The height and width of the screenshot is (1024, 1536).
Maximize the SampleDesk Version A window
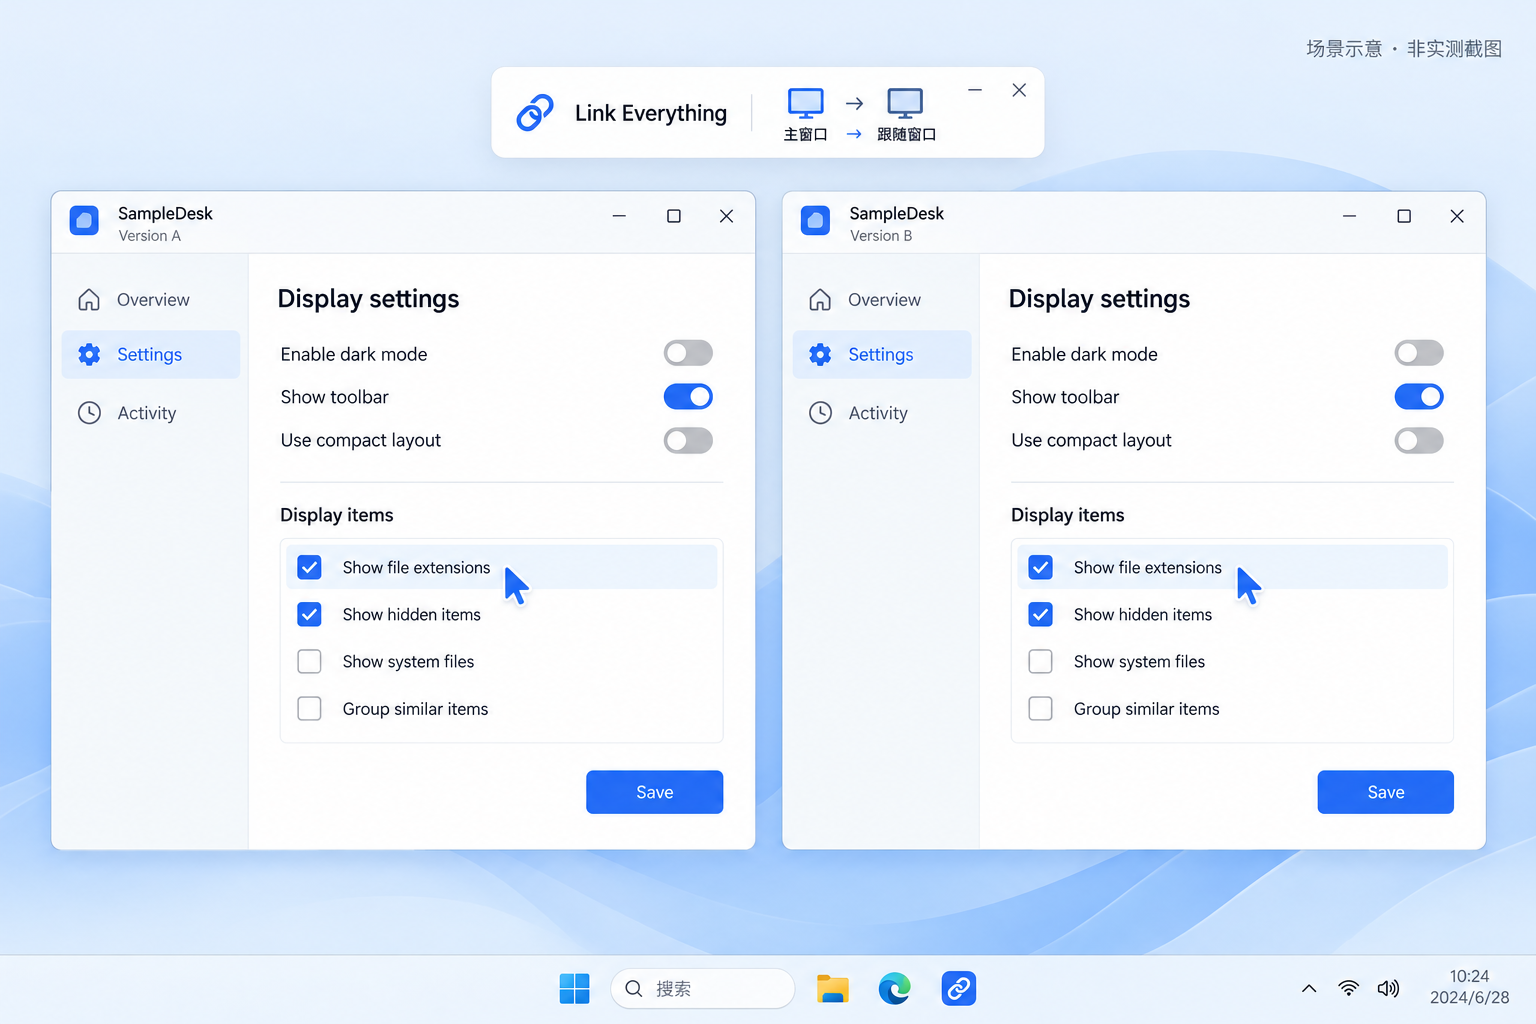674,216
